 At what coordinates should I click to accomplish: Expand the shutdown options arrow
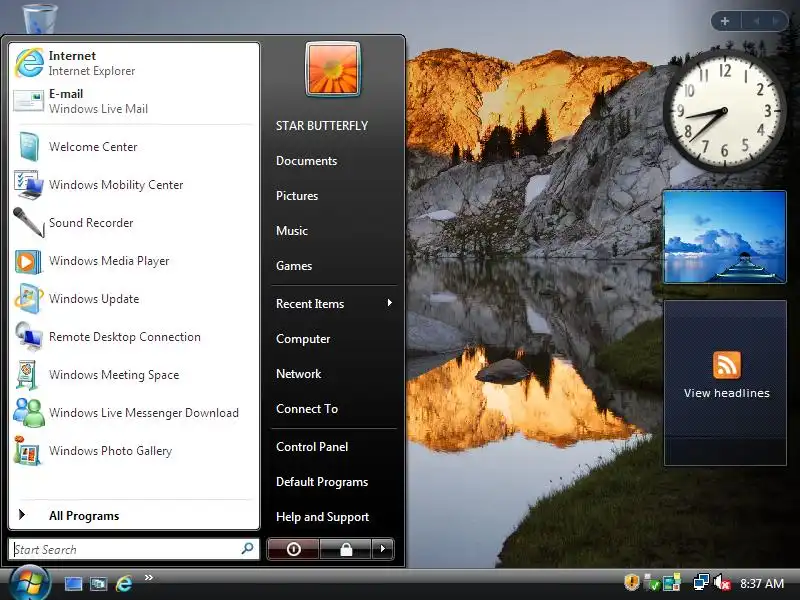point(383,549)
